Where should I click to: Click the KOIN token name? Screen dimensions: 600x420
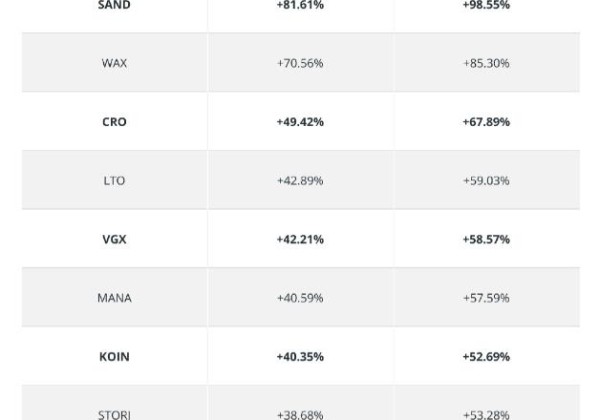pyautogui.click(x=114, y=357)
